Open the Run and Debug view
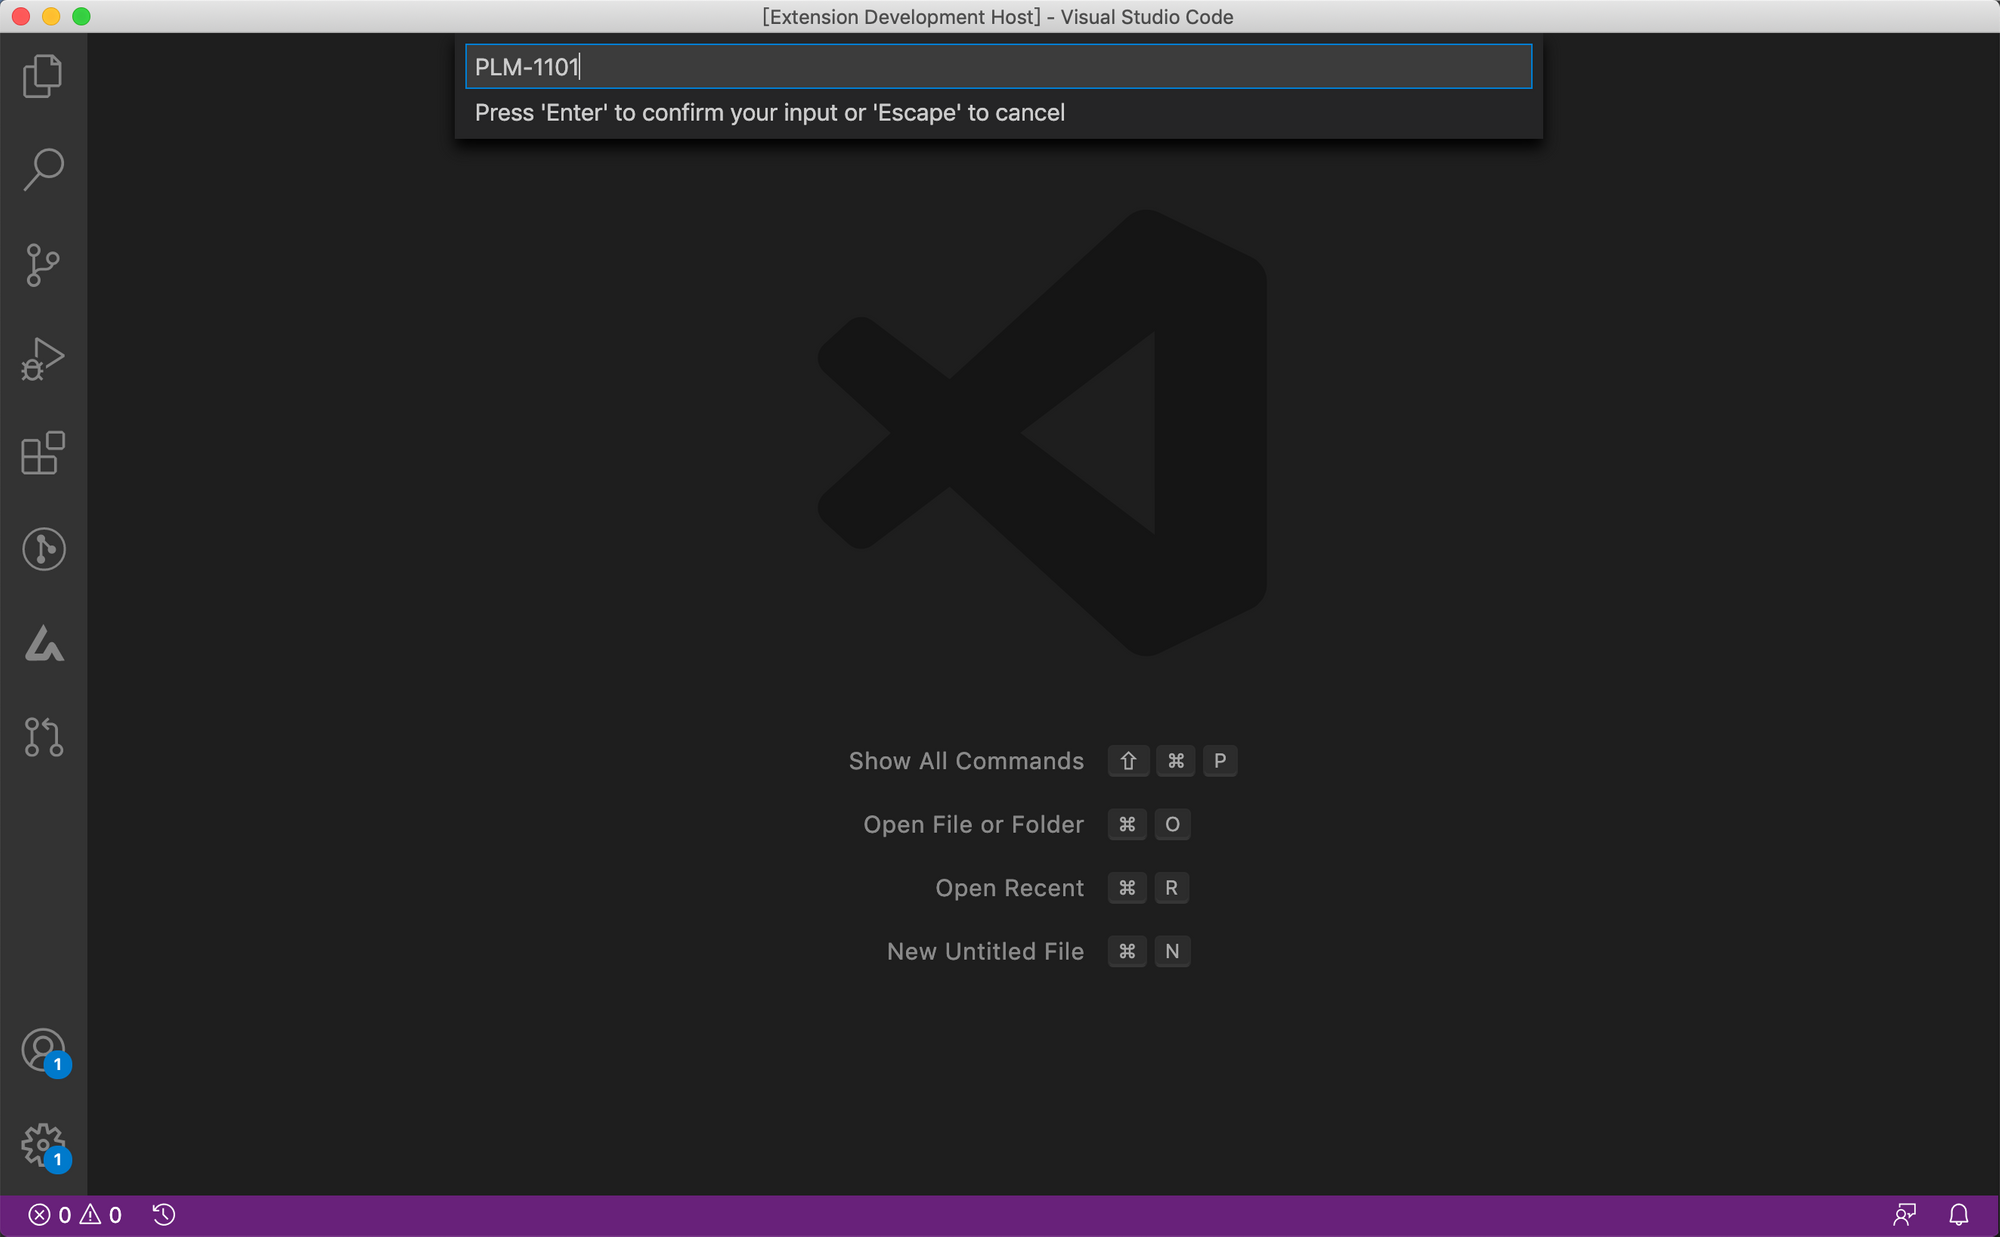The height and width of the screenshot is (1237, 2000). 43,359
